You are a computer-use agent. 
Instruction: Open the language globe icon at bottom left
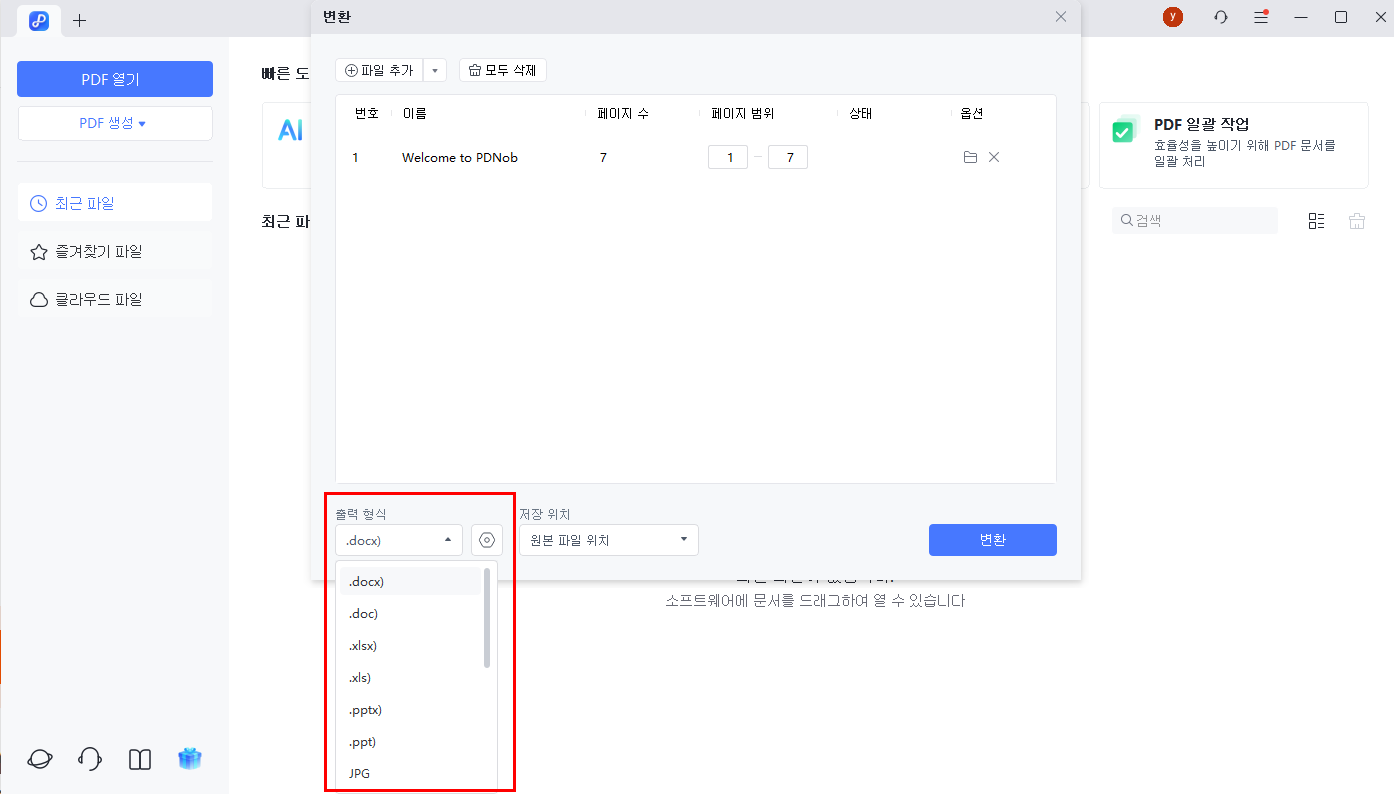39,759
